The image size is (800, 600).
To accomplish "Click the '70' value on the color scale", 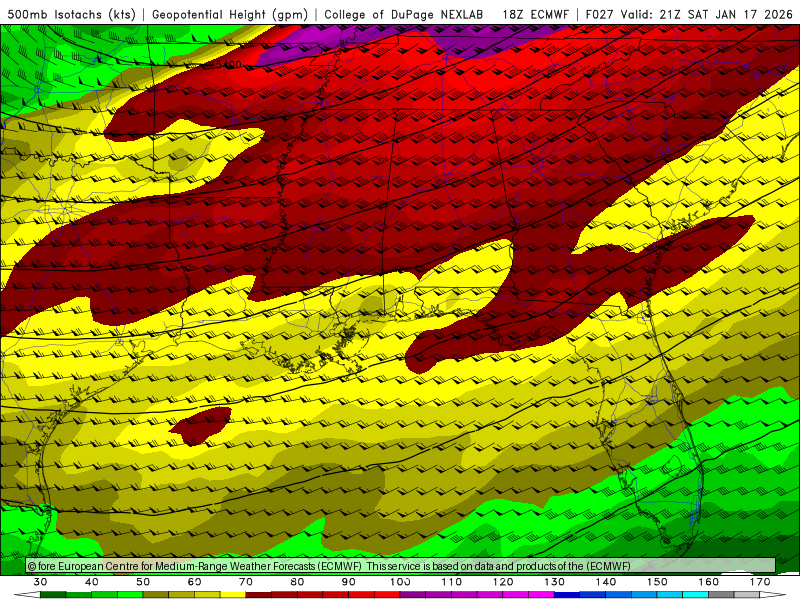I will coord(246,582).
